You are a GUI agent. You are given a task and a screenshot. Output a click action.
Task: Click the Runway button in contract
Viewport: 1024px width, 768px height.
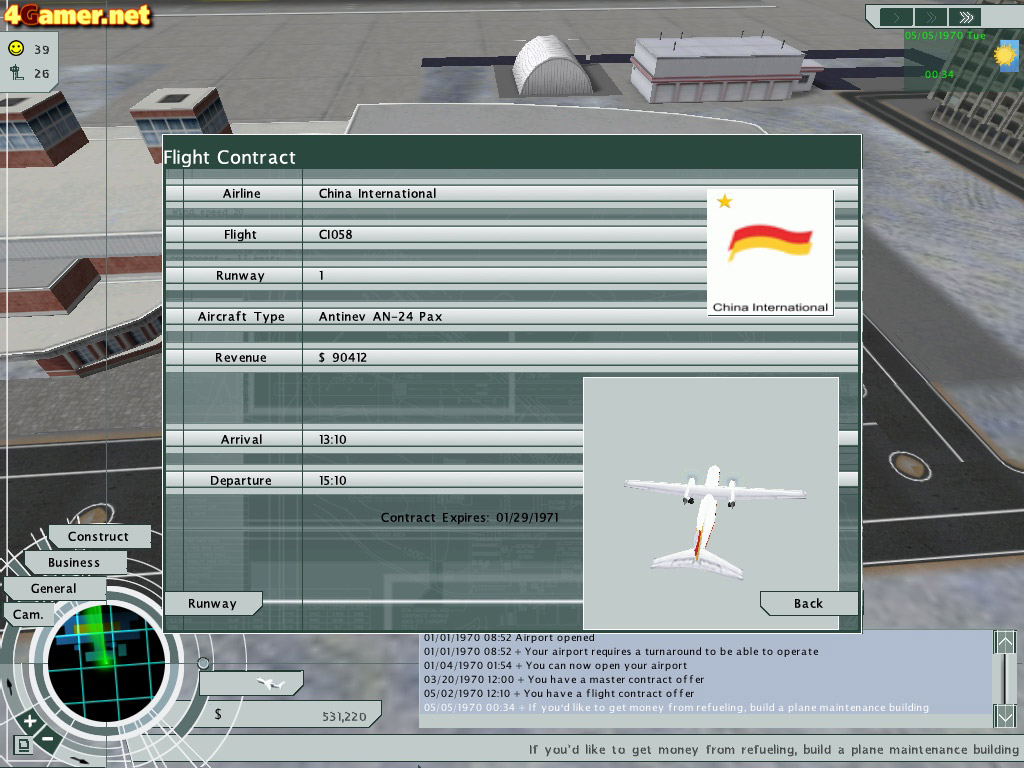213,603
